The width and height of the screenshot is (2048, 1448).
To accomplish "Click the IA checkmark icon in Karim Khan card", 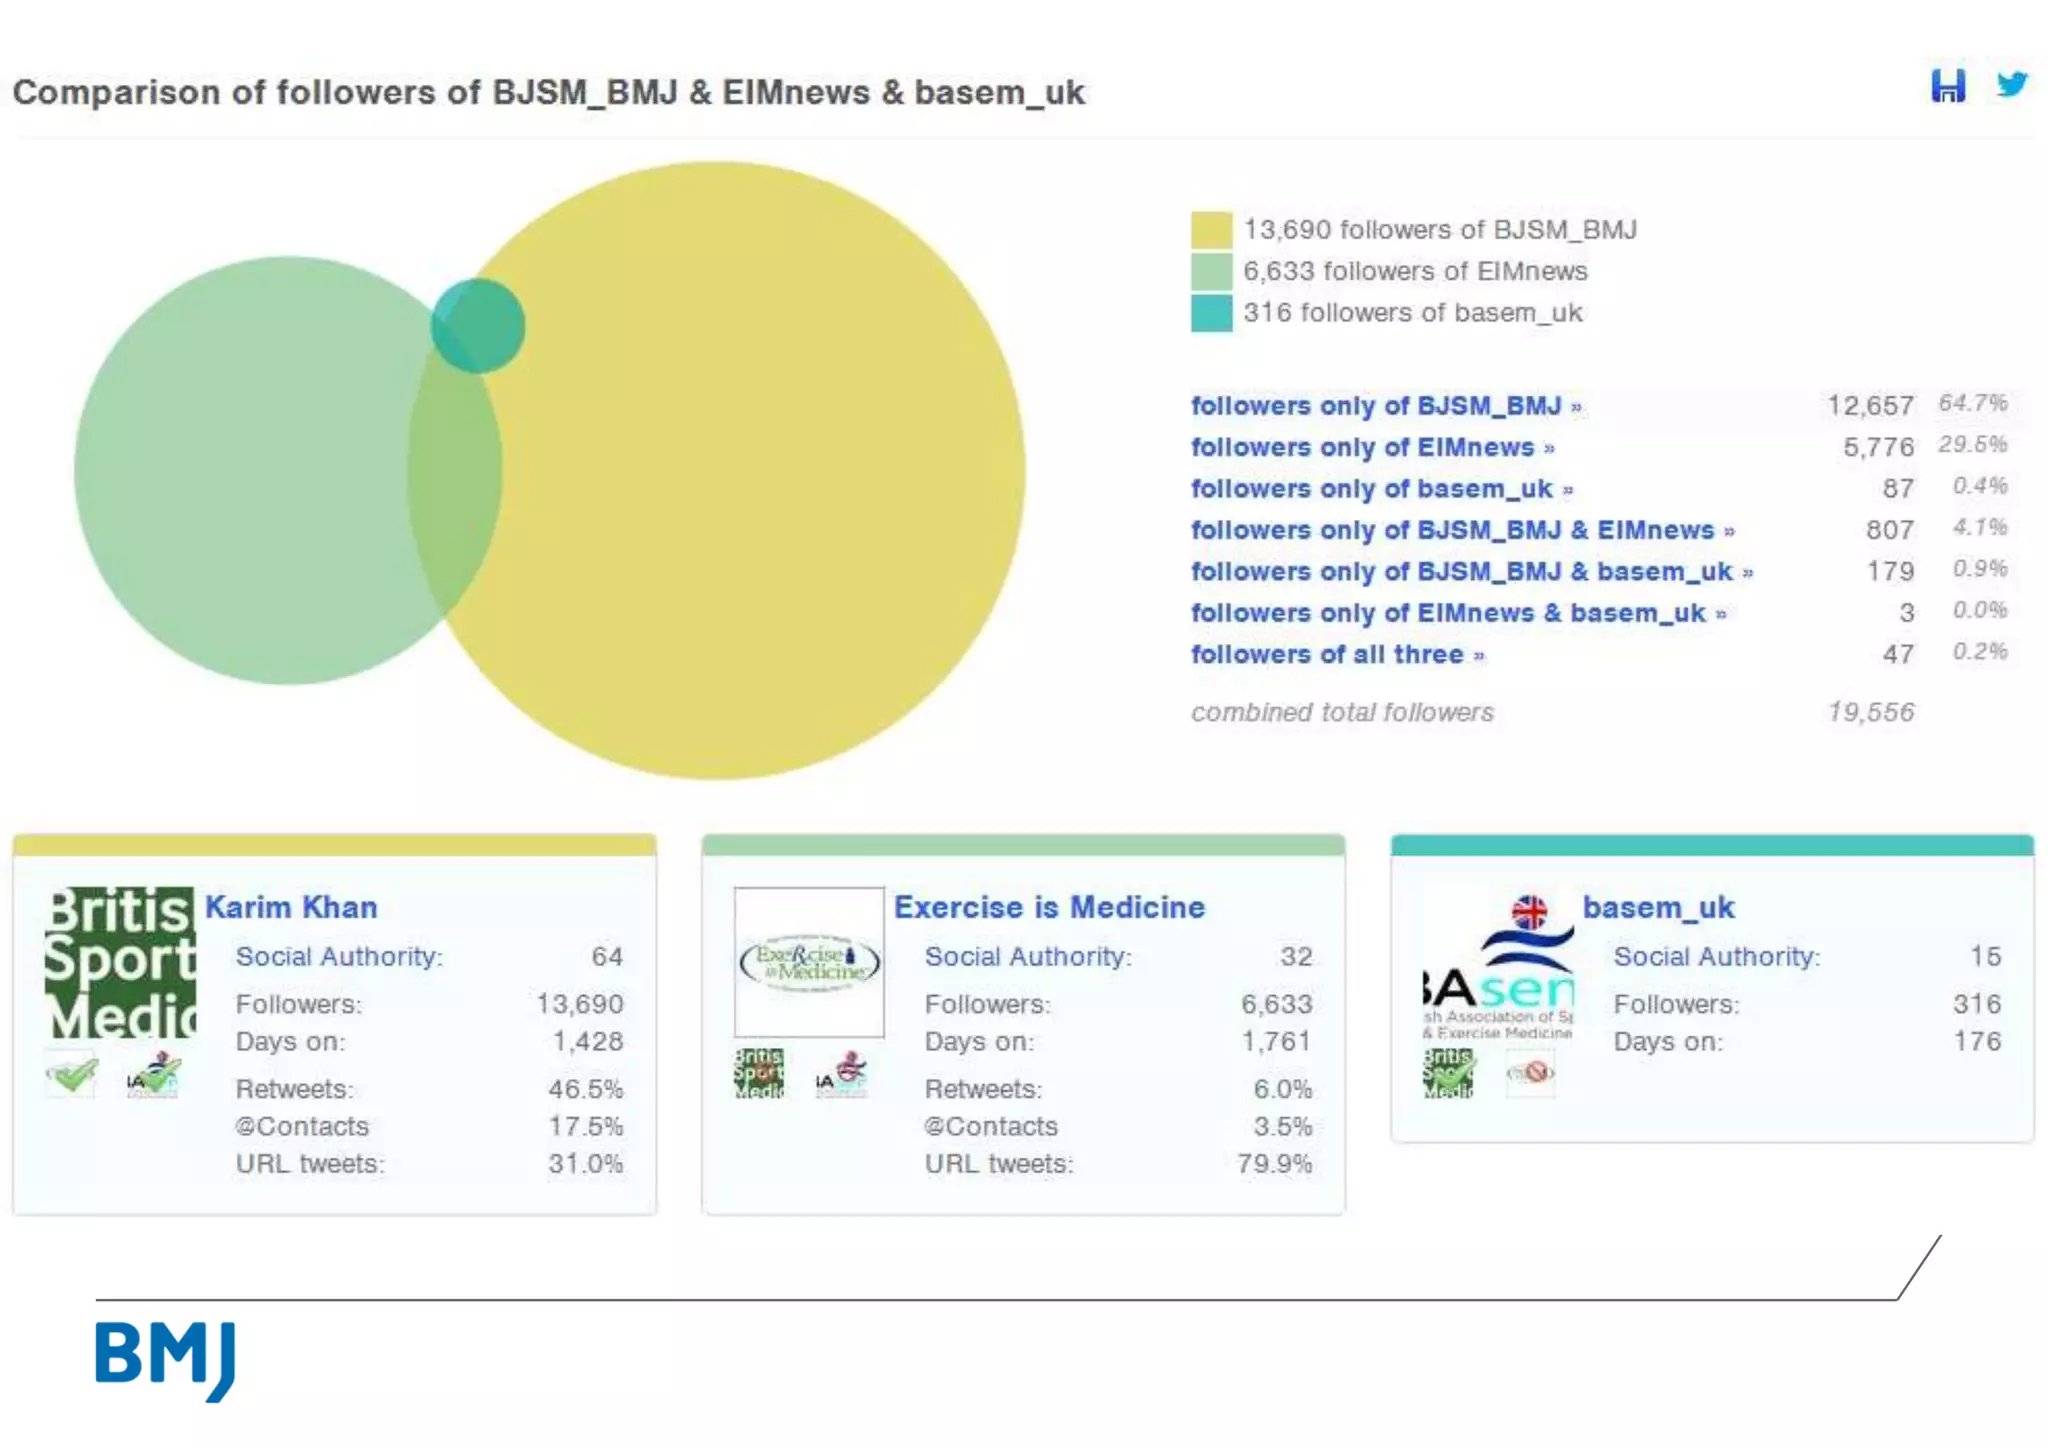I will pyautogui.click(x=152, y=1075).
